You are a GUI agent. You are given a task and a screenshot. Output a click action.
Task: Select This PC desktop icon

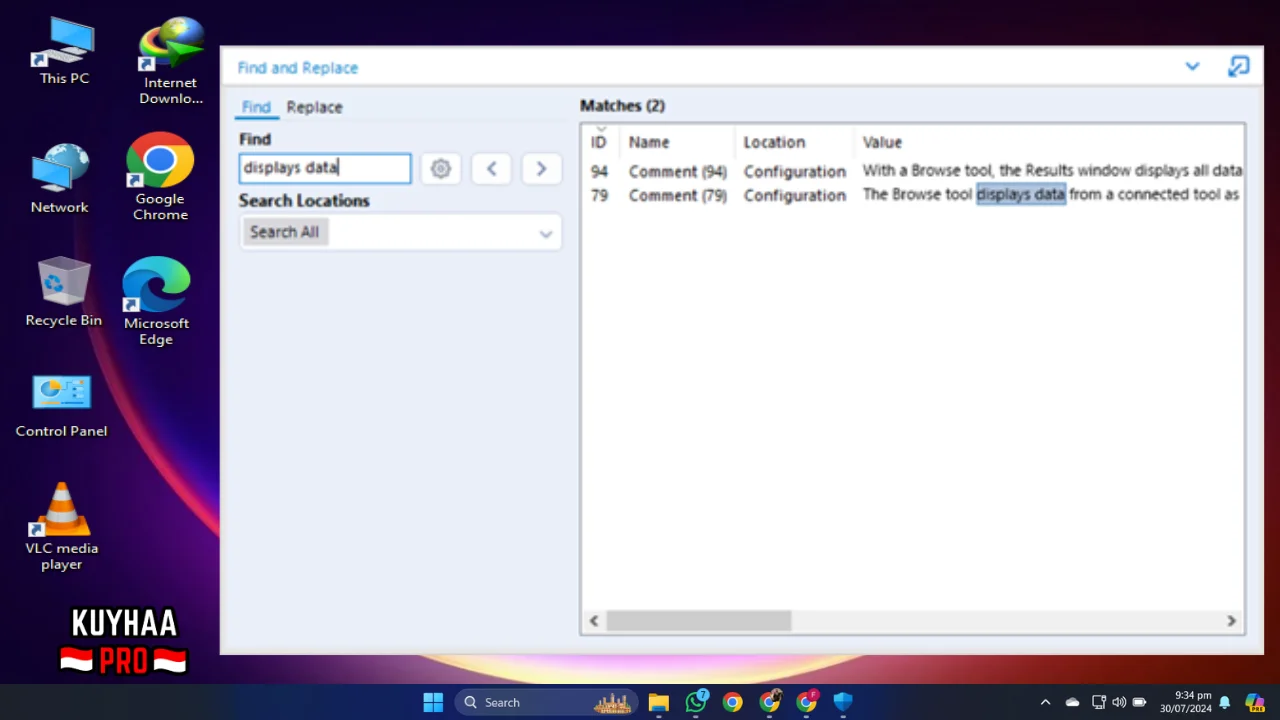point(64,51)
